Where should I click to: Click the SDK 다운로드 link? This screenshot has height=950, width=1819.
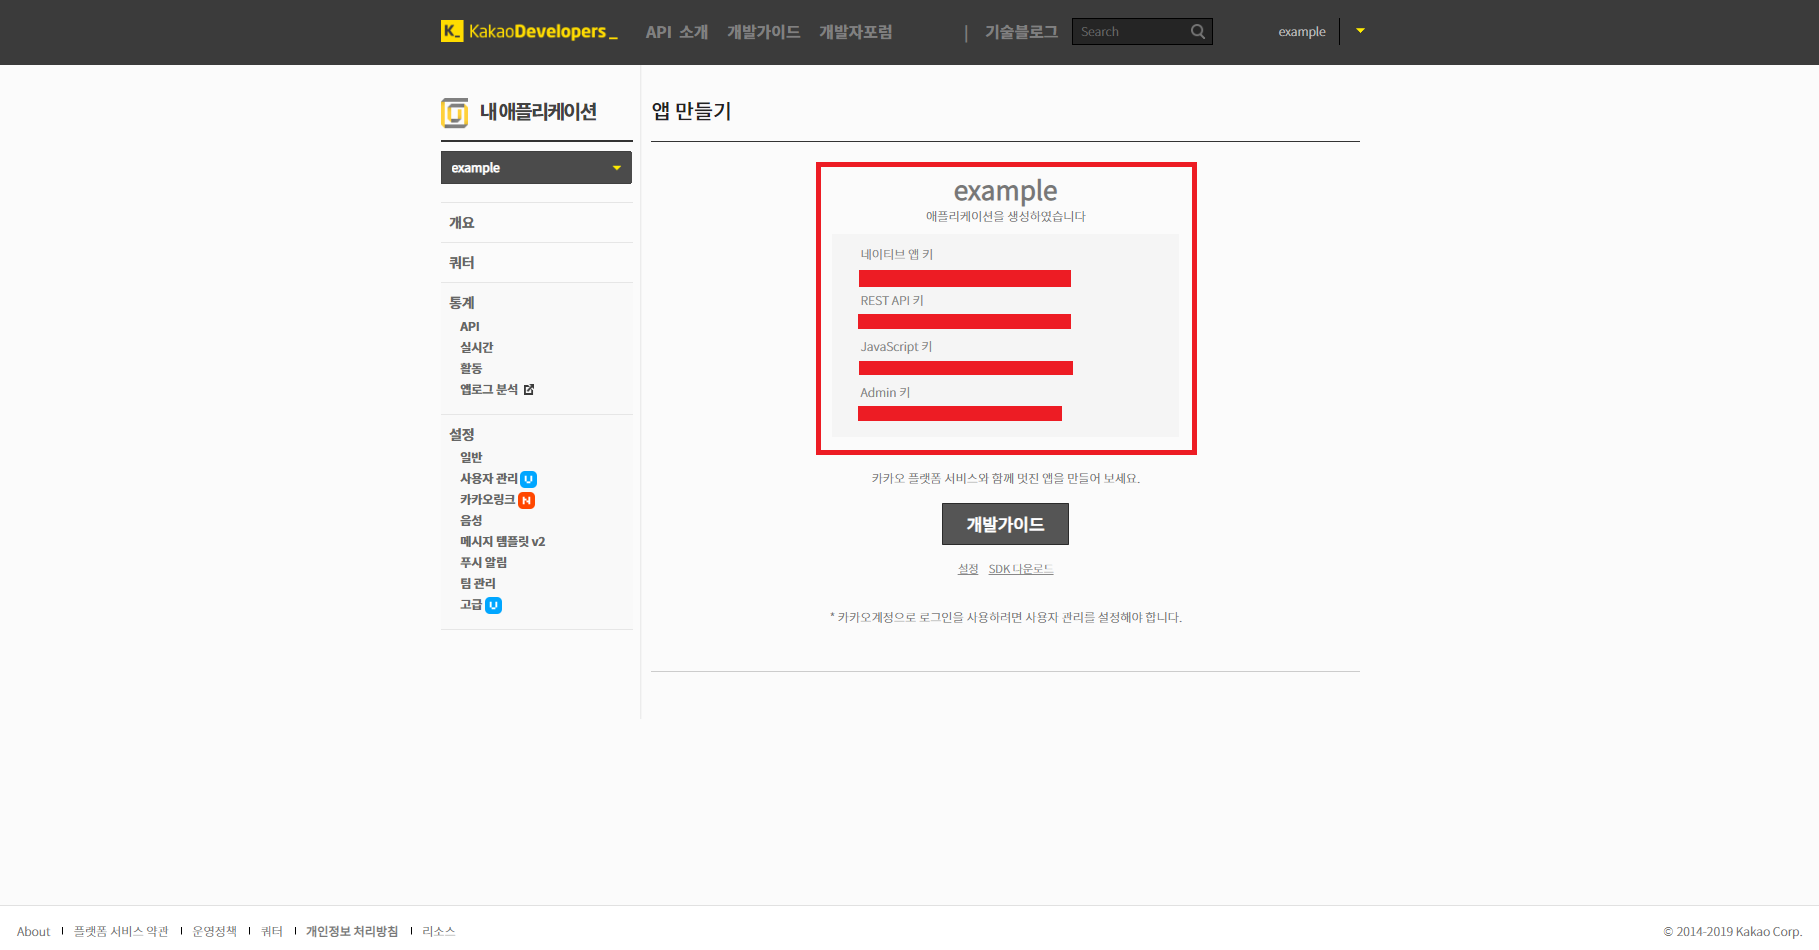pos(1021,569)
